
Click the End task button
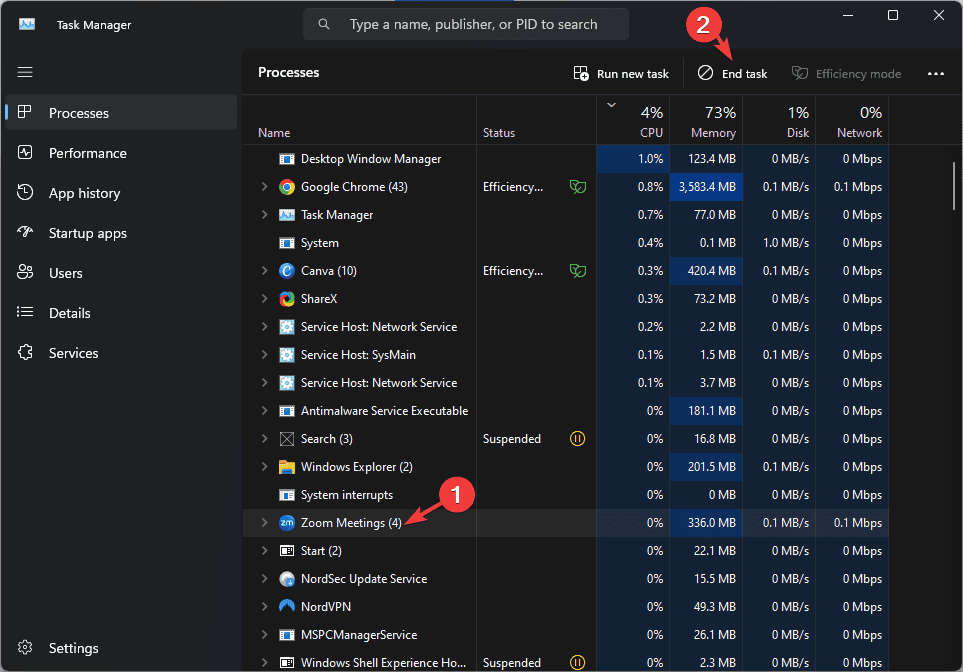tap(733, 73)
